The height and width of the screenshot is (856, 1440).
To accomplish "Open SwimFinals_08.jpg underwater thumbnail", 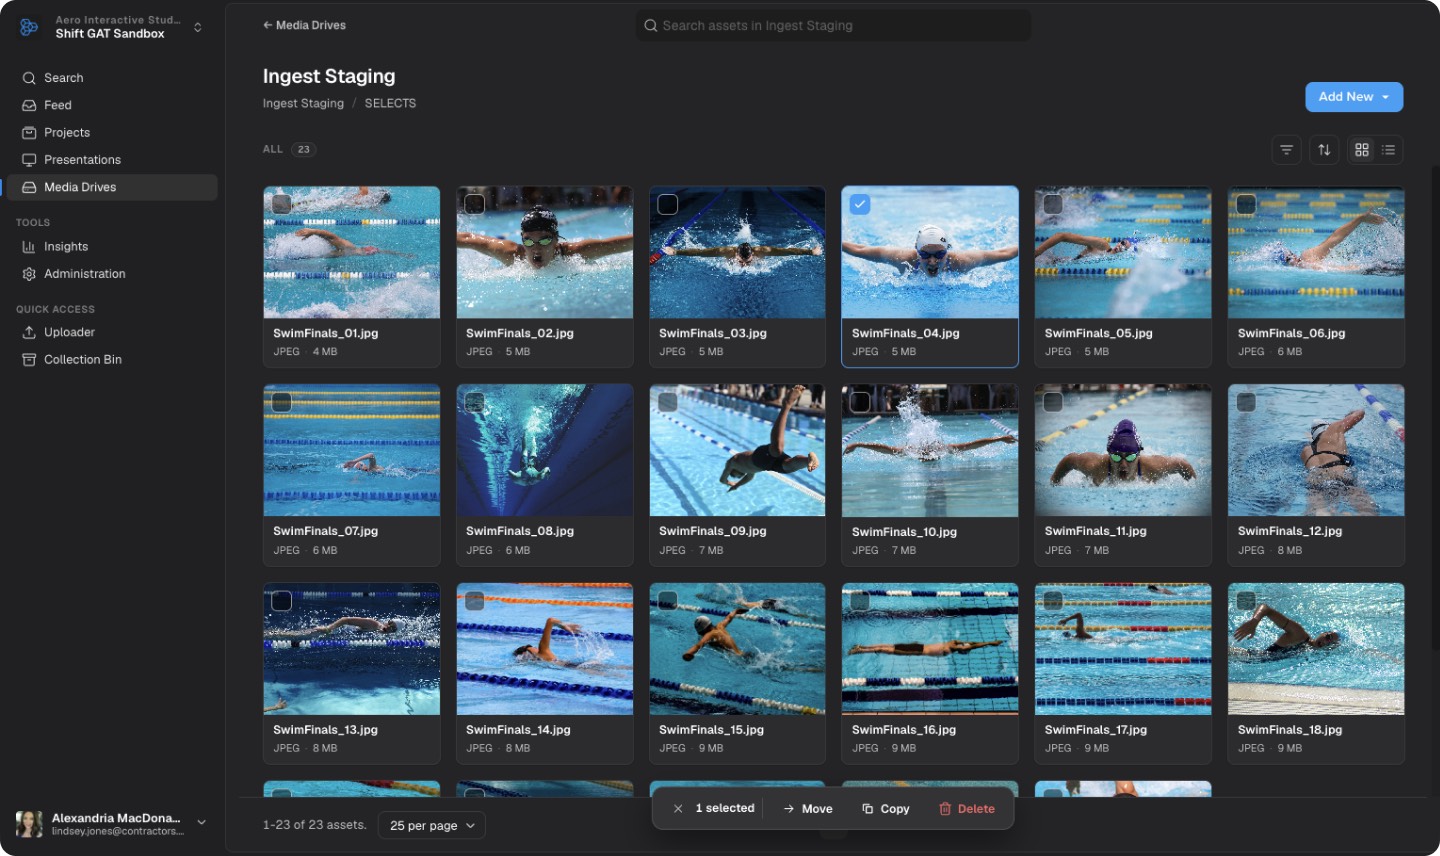I will (x=545, y=450).
